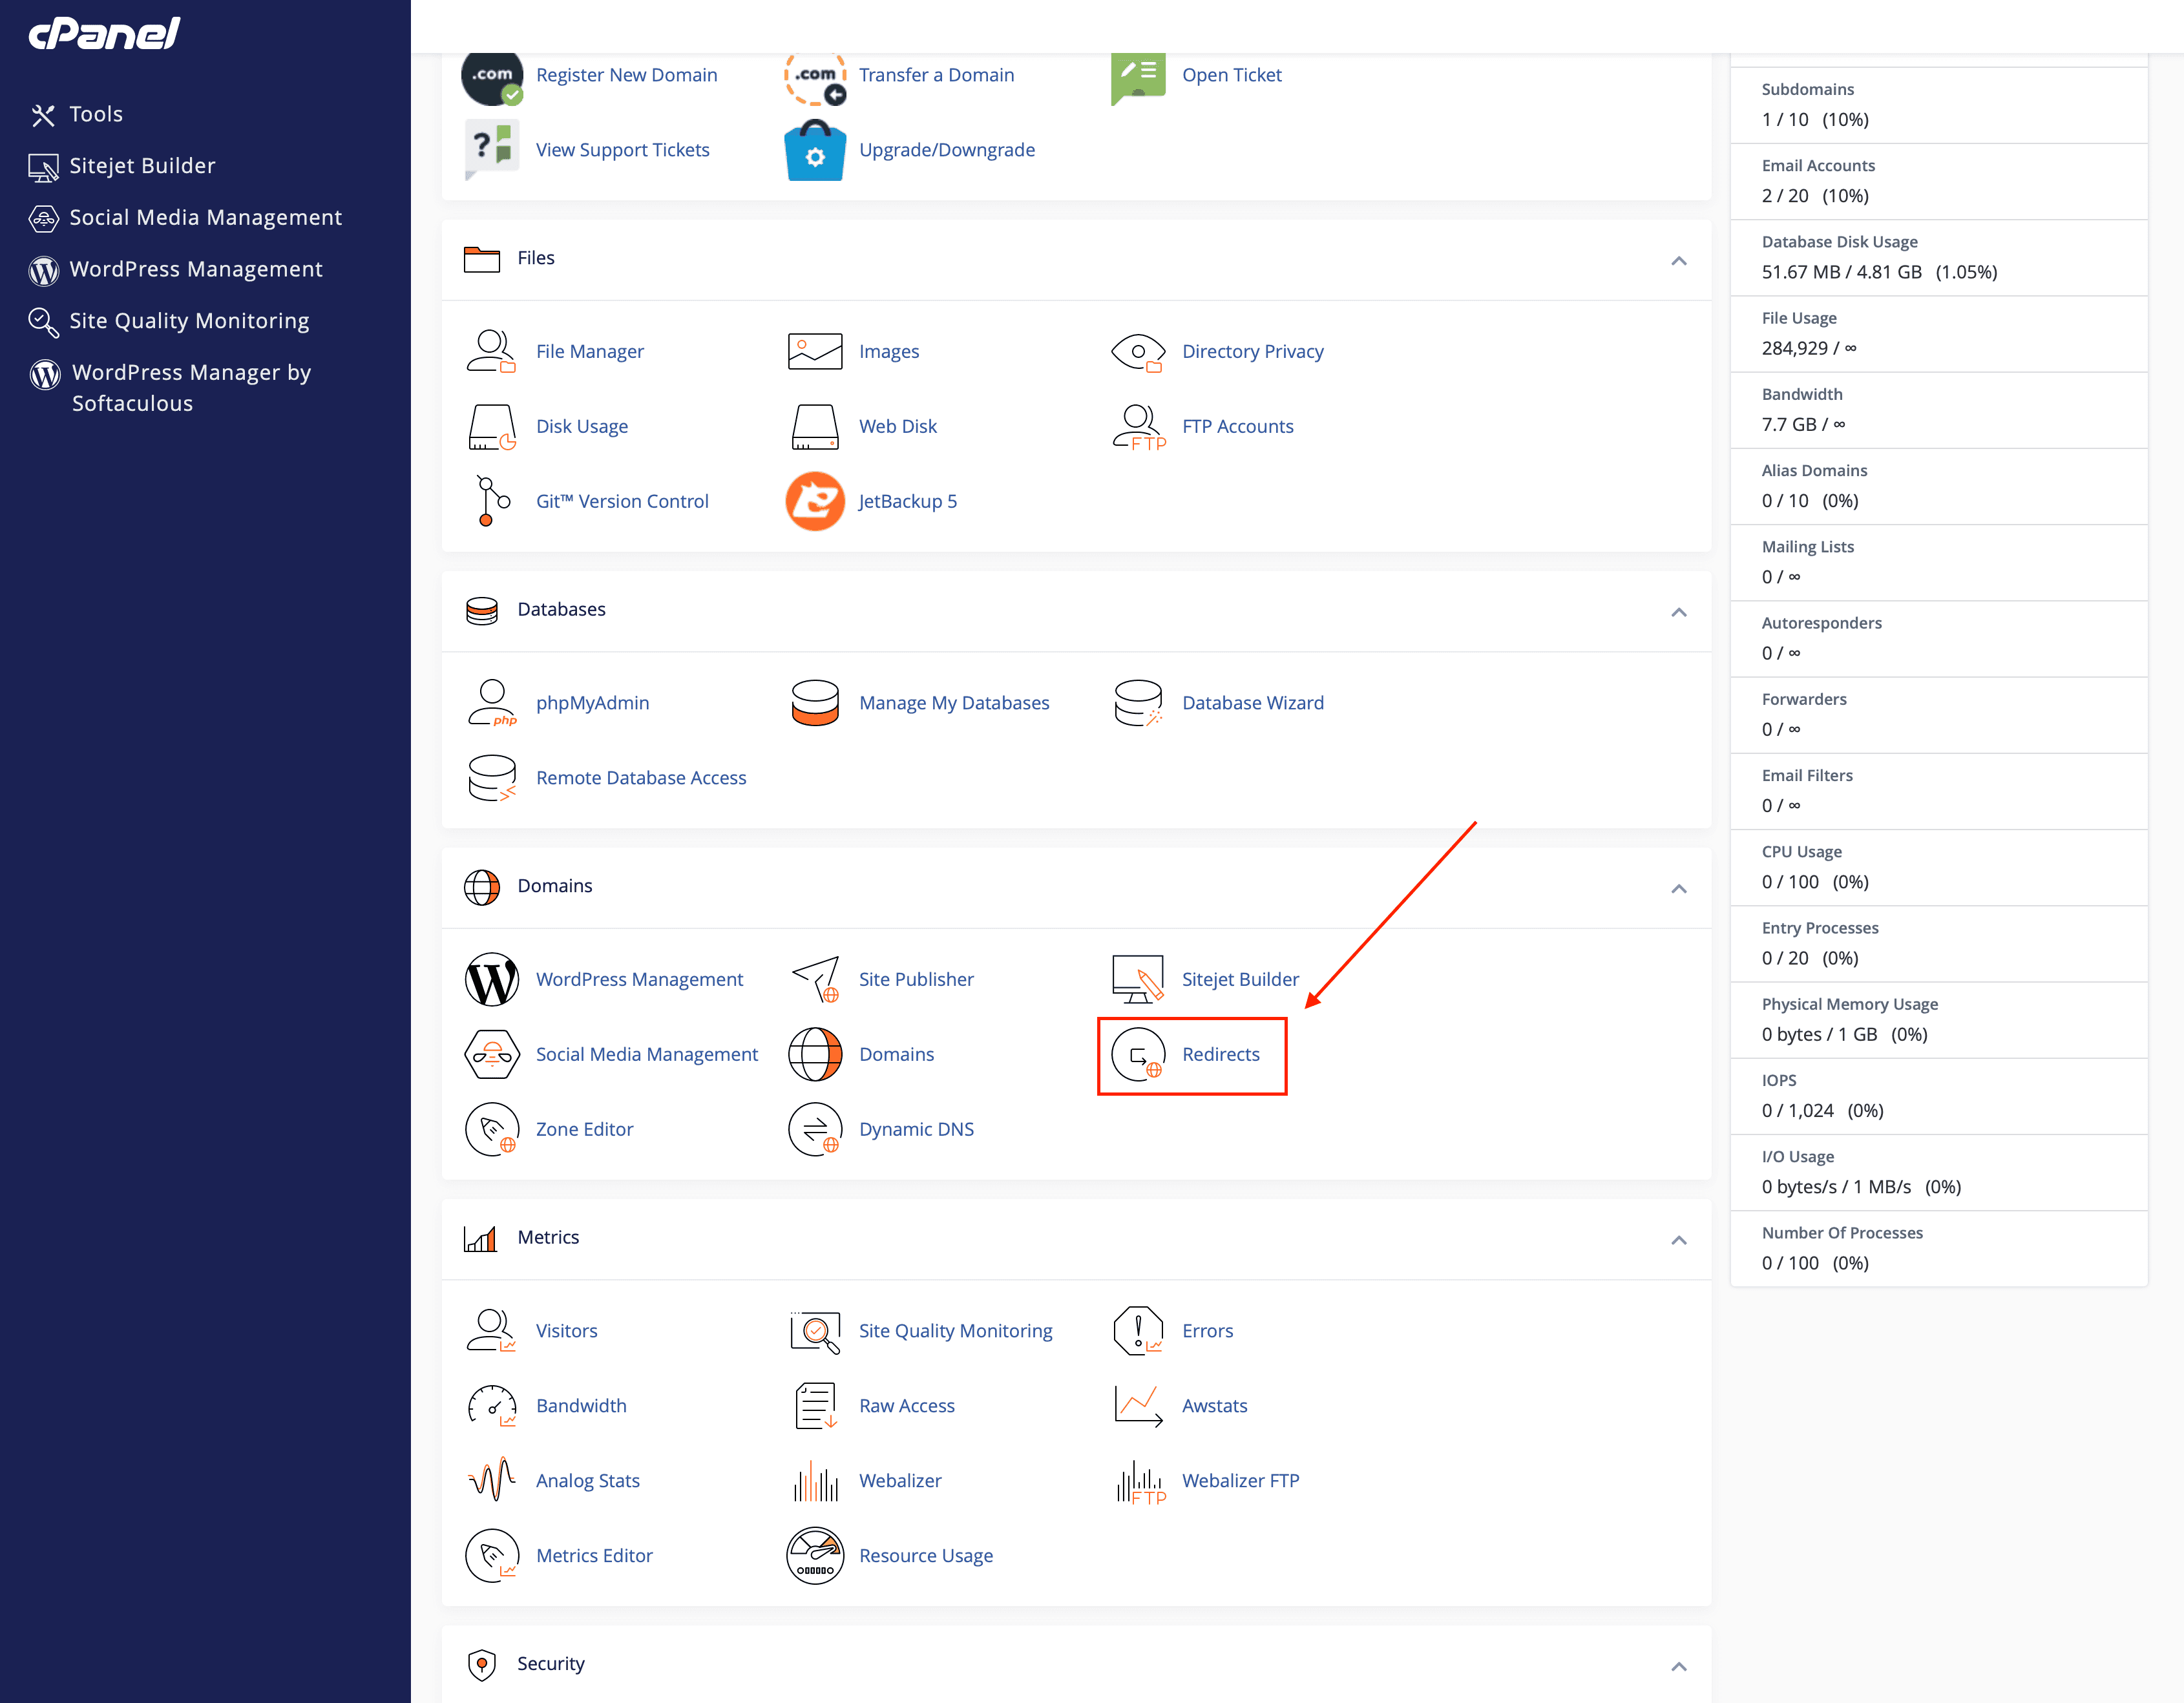Click the phpMyAdmin icon
Viewport: 2184px width, 1703px height.
[491, 703]
